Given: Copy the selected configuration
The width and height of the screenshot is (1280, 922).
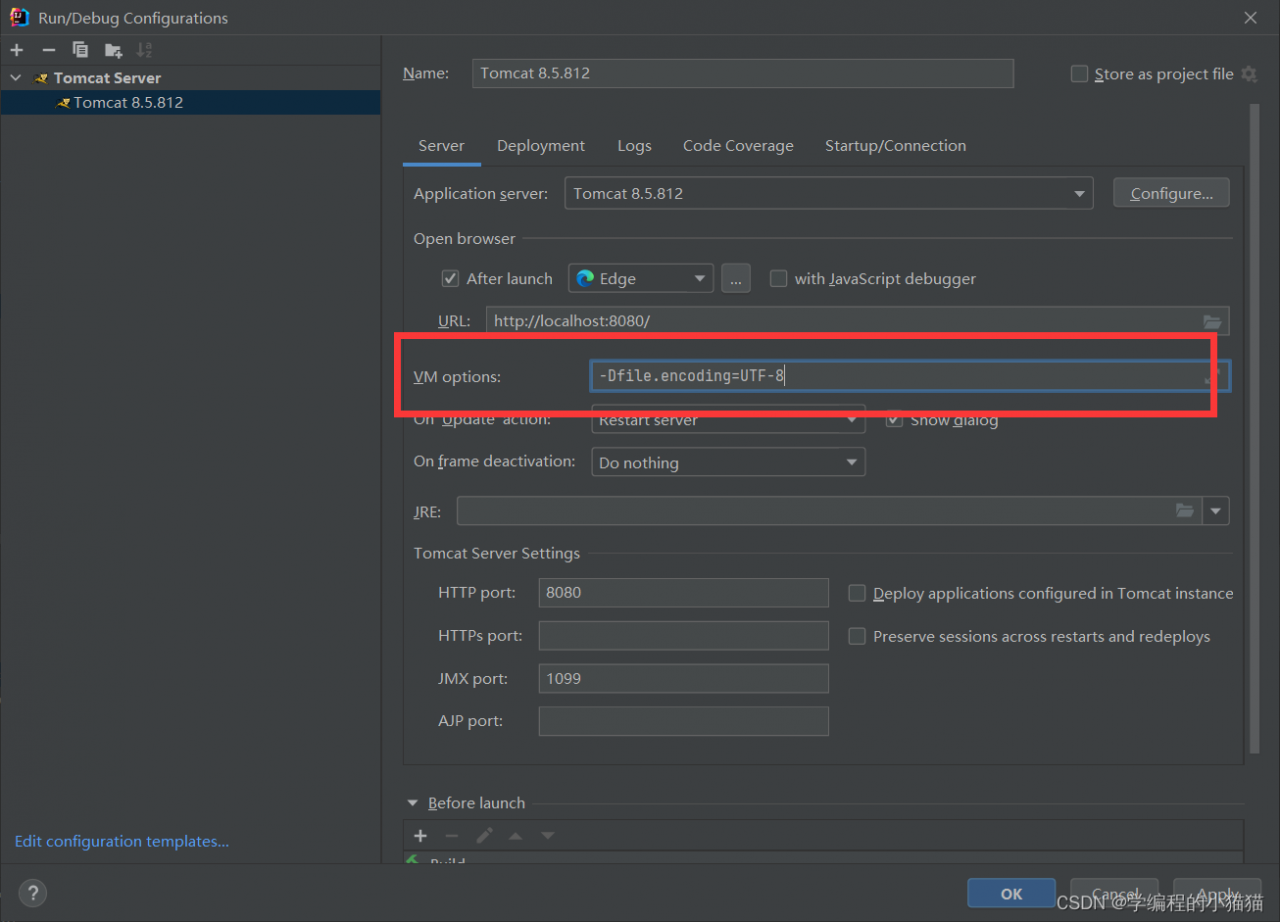Looking at the screenshot, I should click(80, 50).
